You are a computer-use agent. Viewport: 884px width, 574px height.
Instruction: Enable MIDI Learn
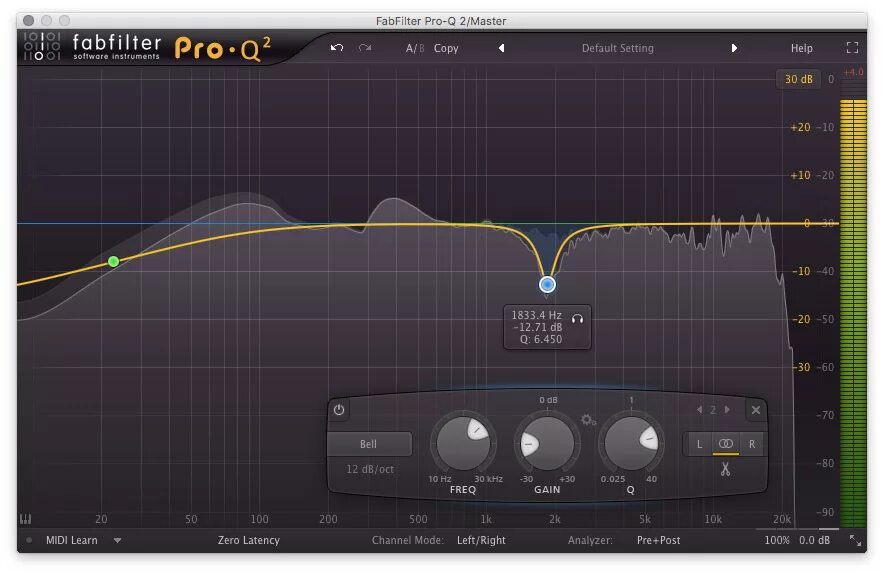point(72,540)
